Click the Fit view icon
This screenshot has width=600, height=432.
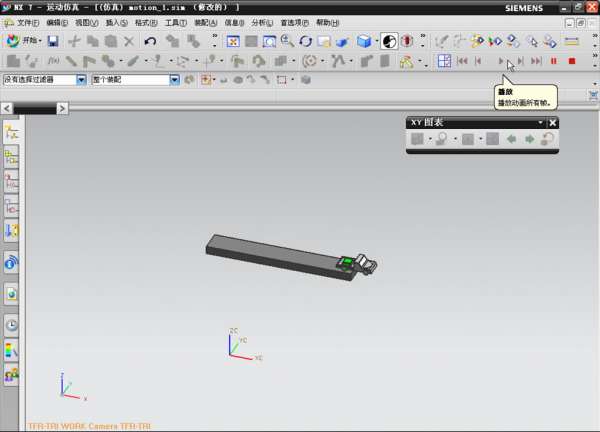click(233, 41)
